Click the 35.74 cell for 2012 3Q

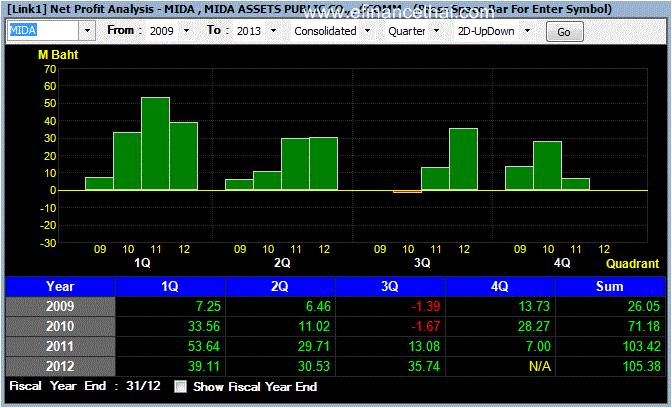390,366
